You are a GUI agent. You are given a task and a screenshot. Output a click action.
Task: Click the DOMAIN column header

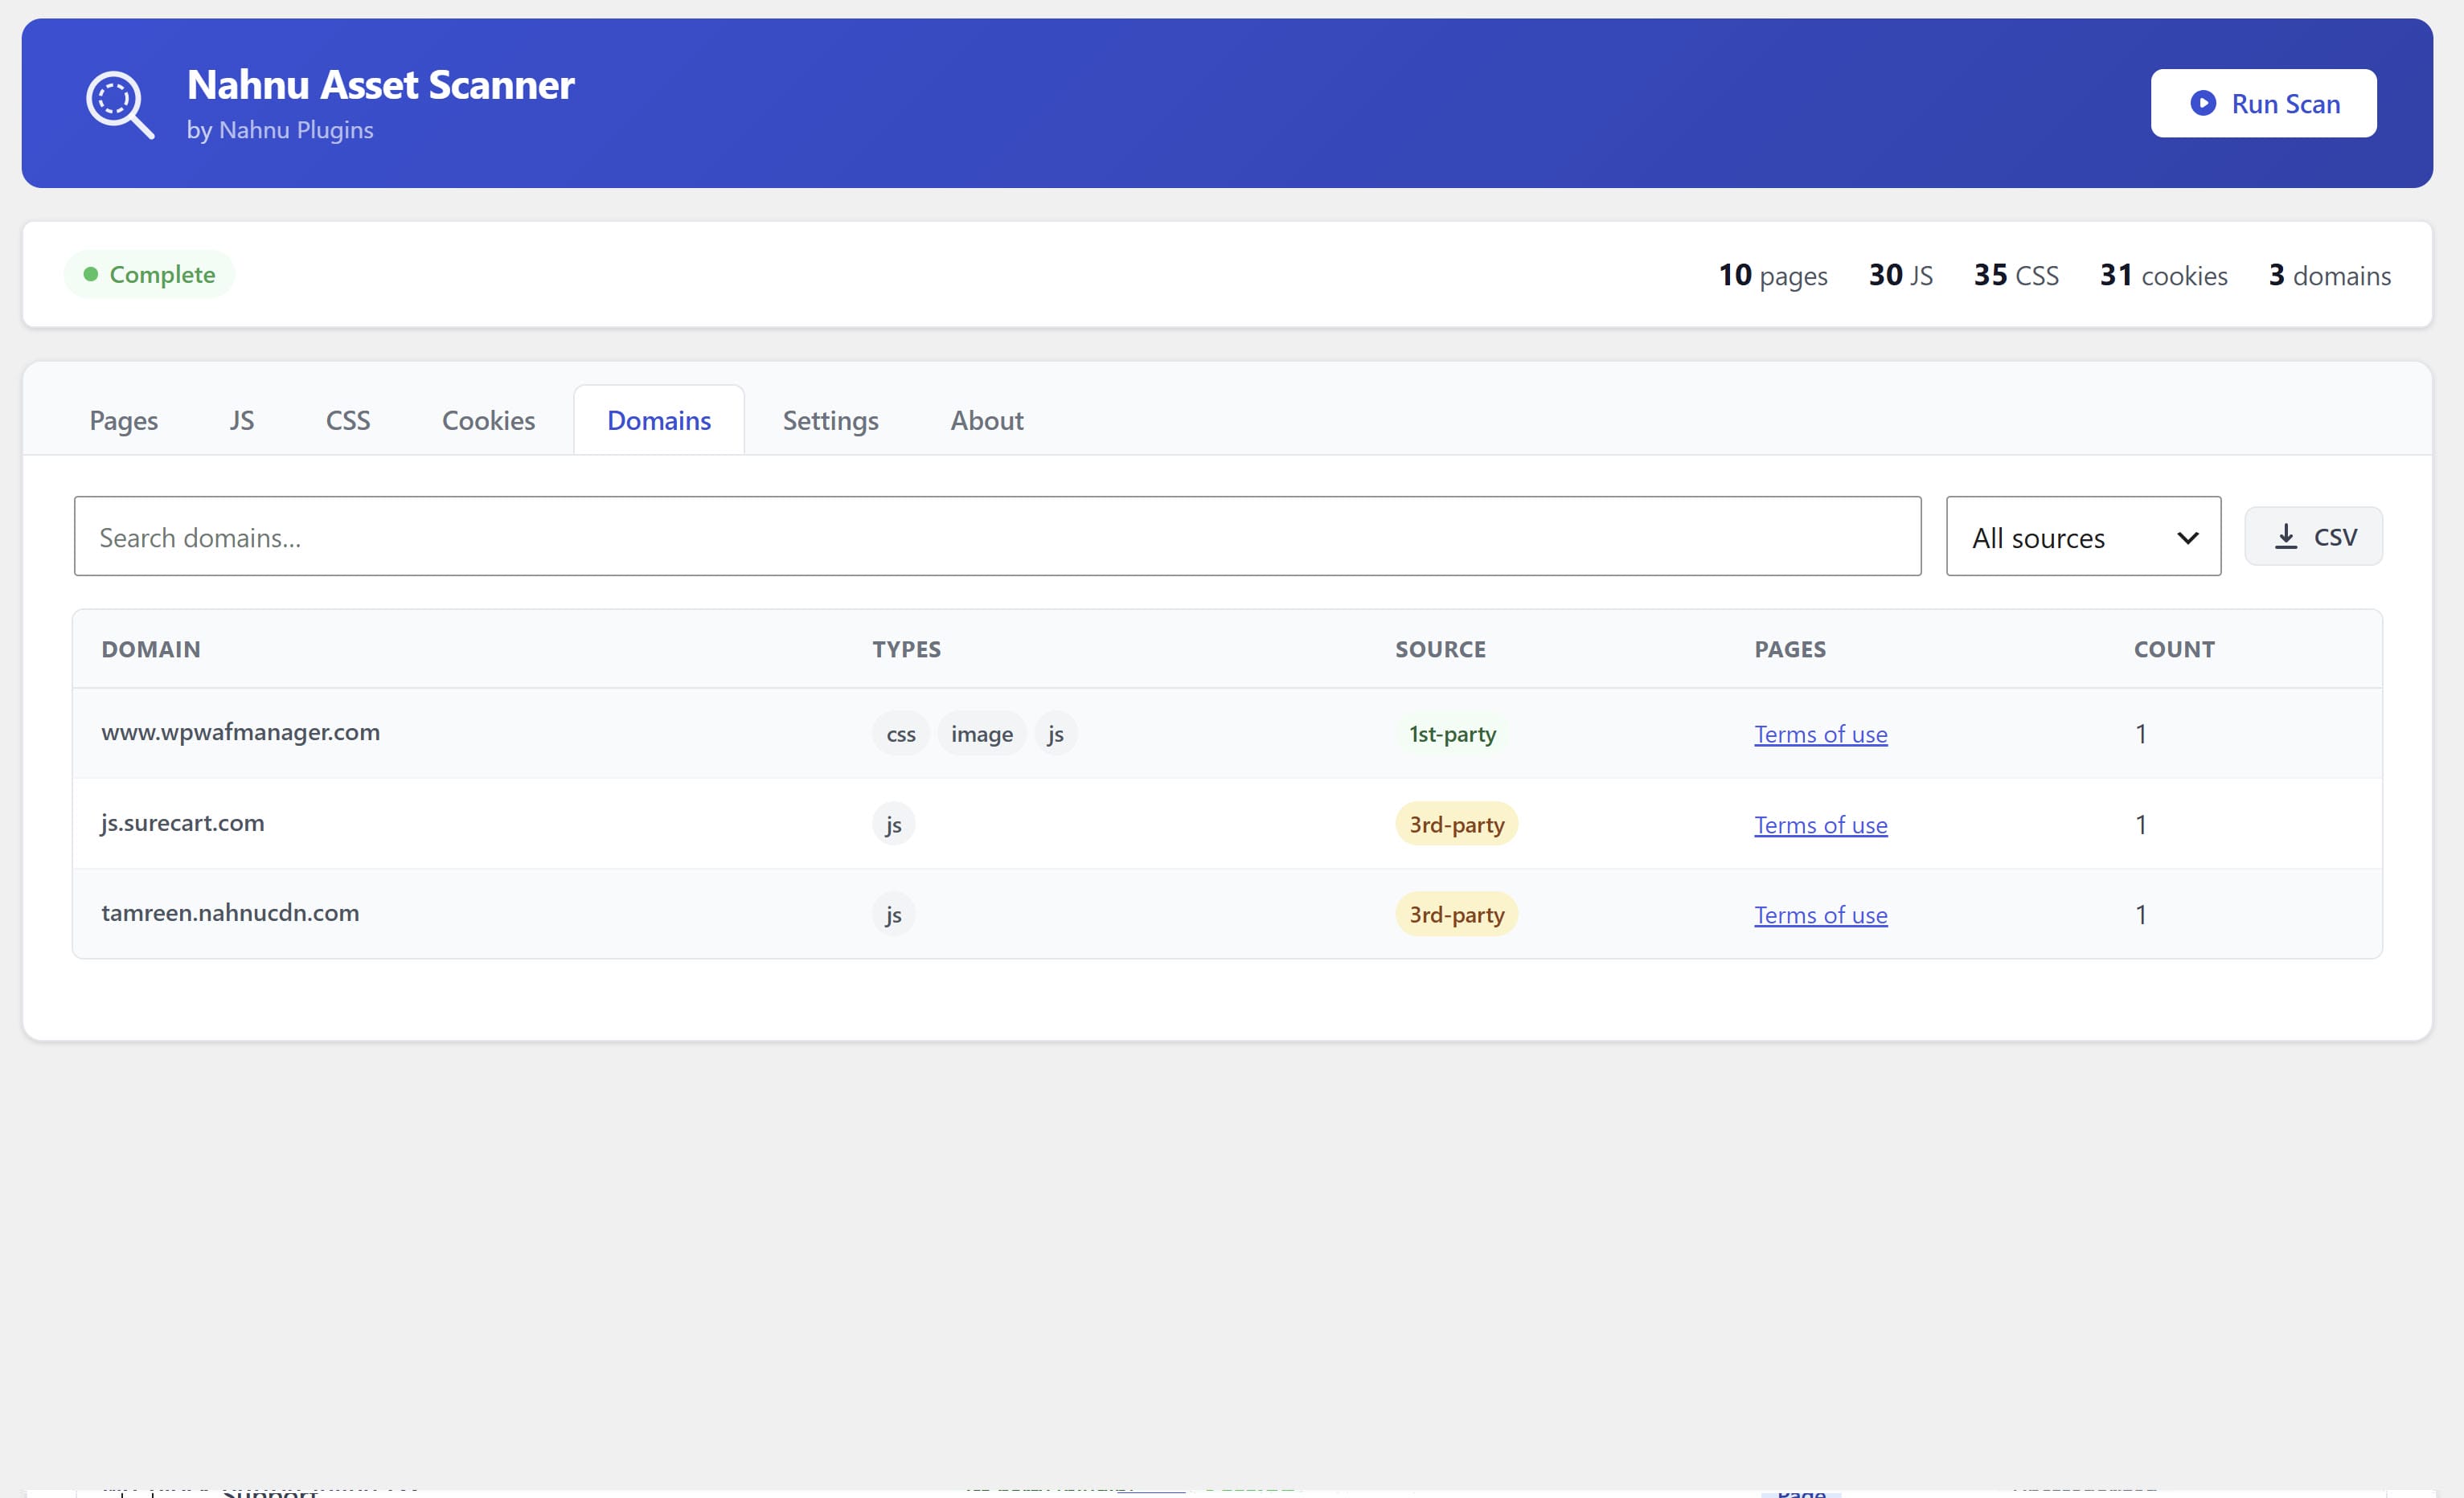pos(151,649)
